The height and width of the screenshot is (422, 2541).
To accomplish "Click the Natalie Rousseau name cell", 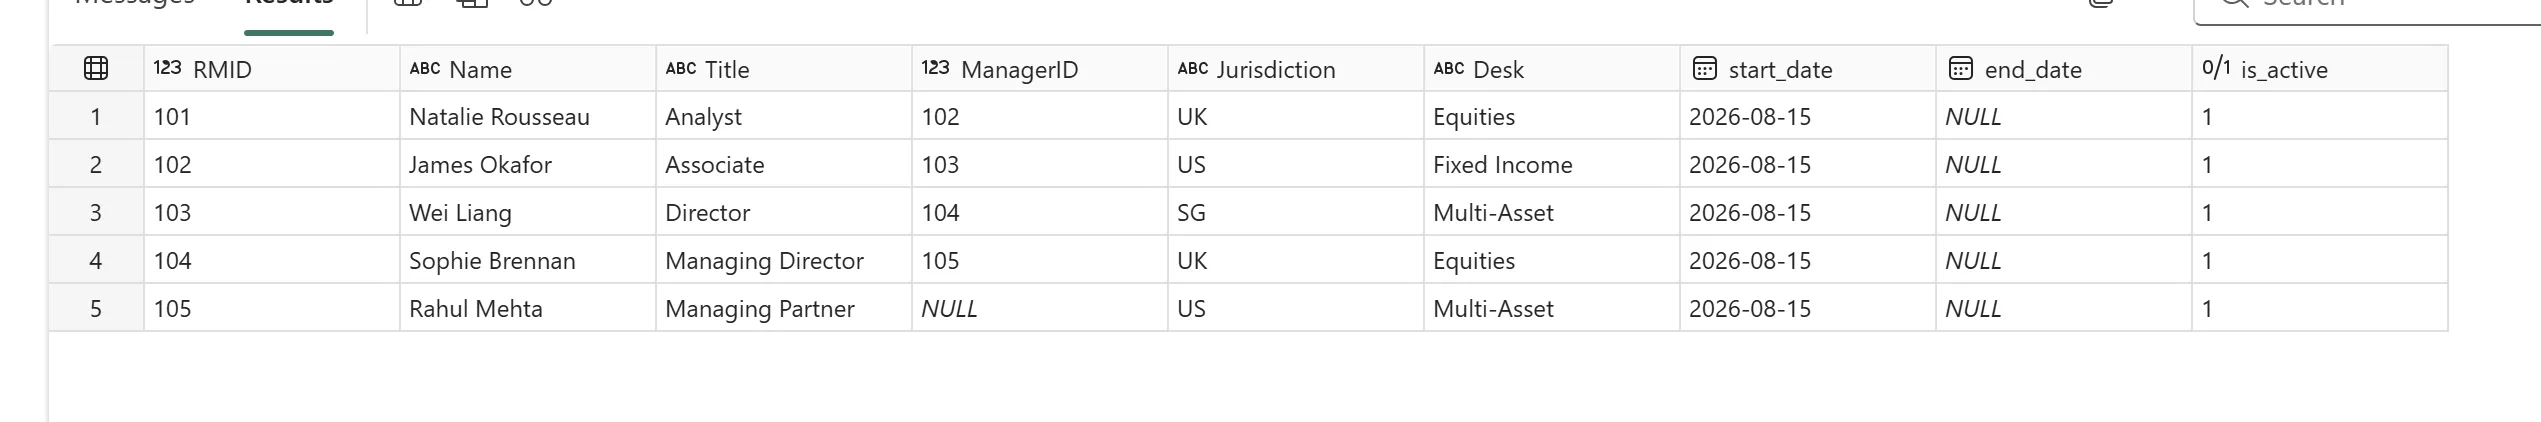I will [528, 117].
